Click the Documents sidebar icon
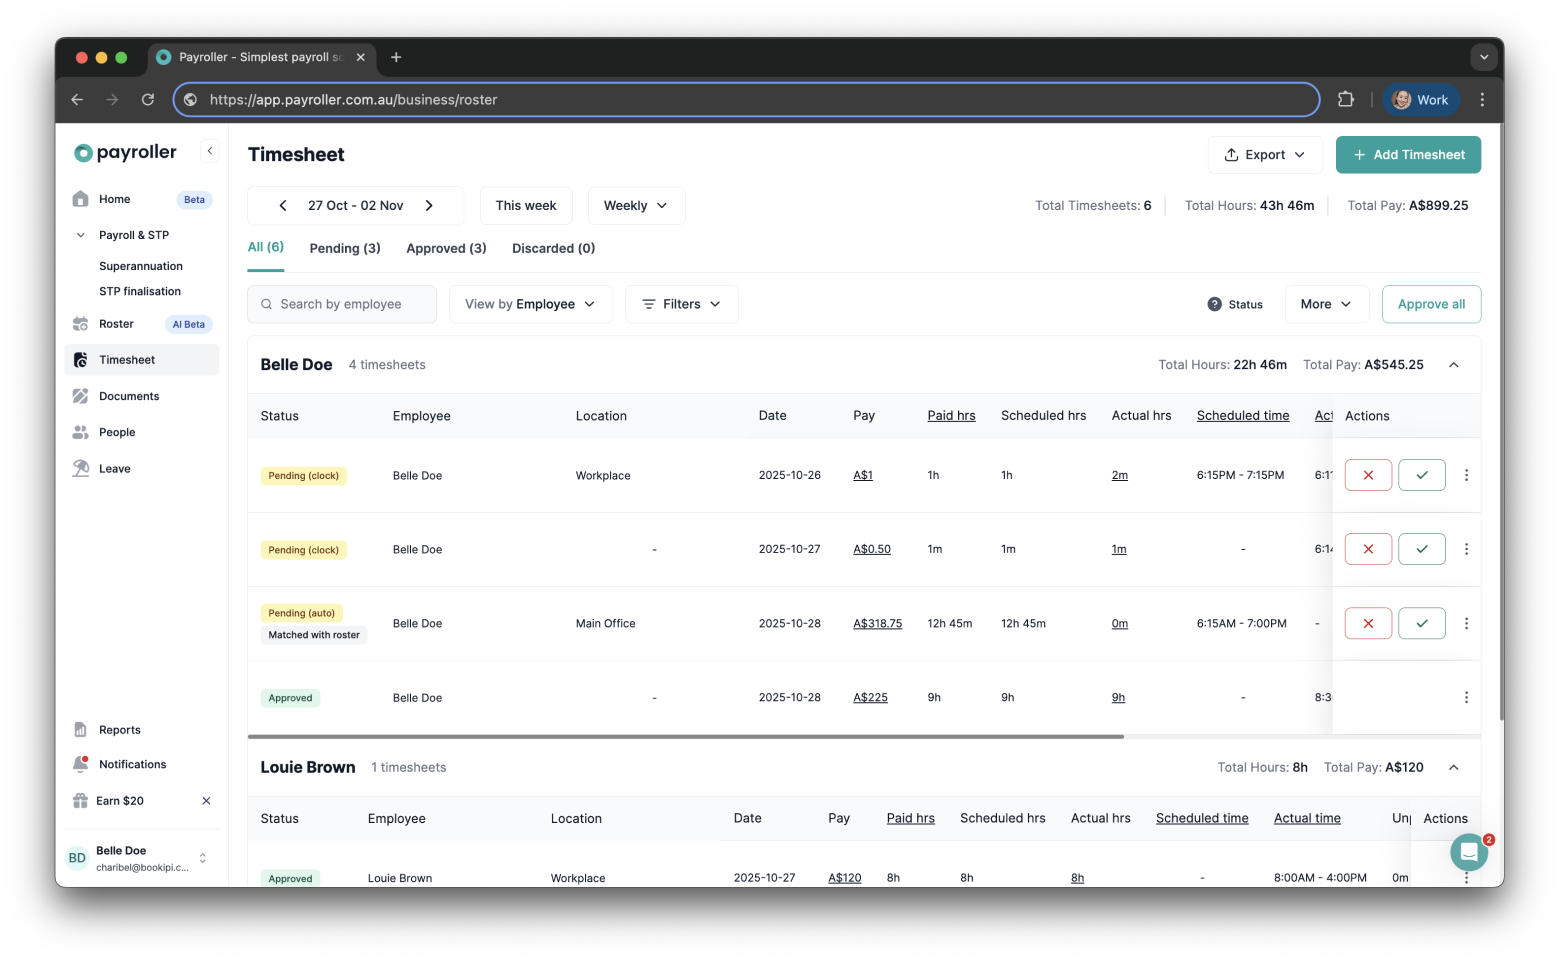Image resolution: width=1560 pixels, height=960 pixels. tap(80, 396)
